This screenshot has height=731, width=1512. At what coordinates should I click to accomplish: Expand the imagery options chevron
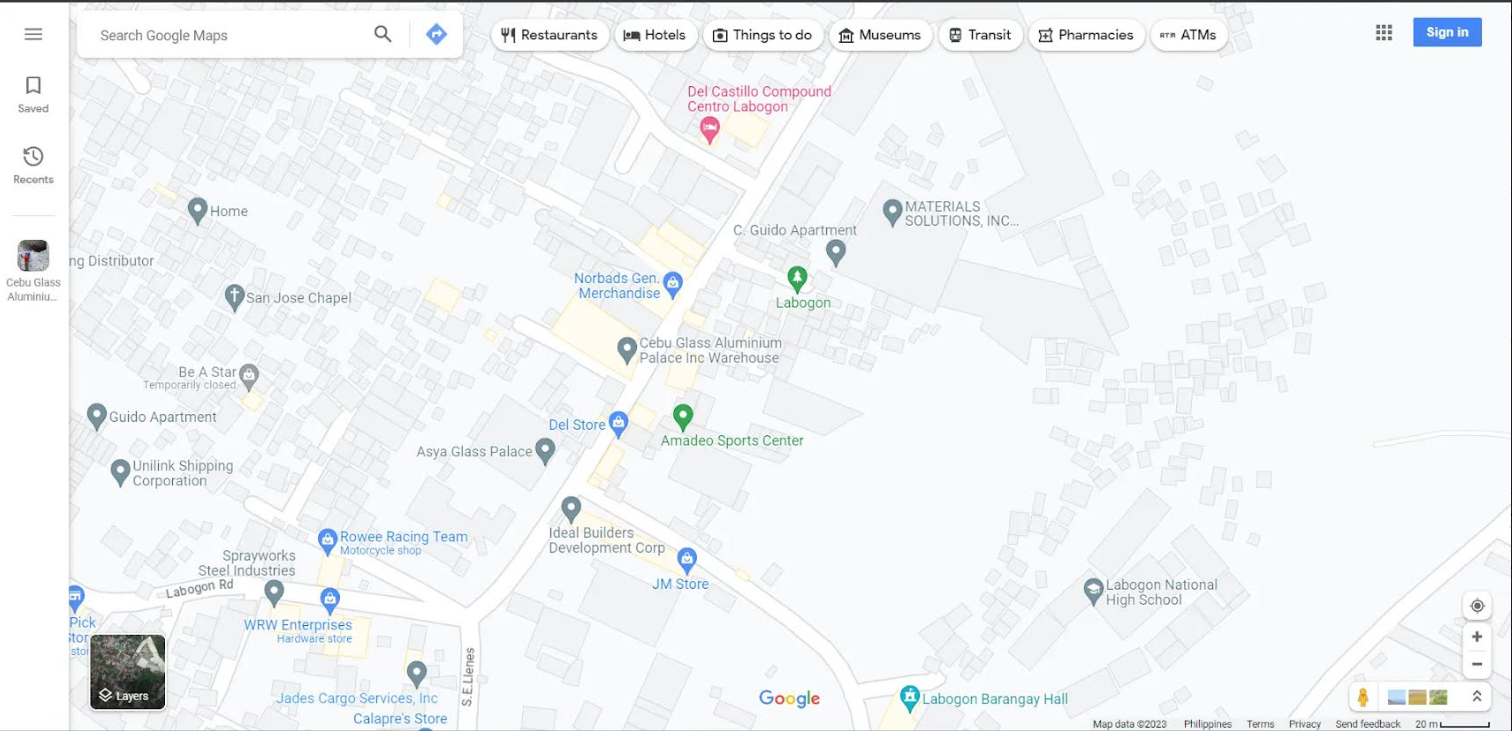1476,697
